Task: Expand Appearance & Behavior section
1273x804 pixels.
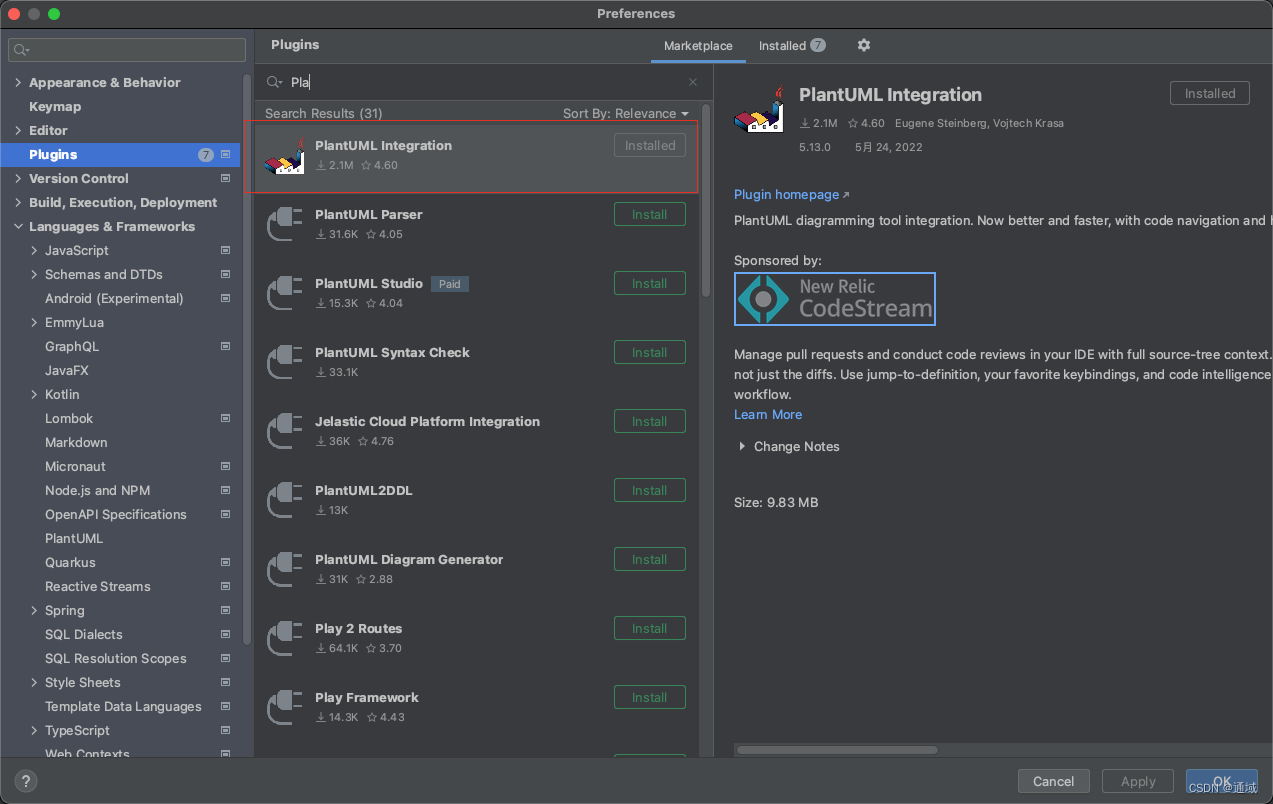Action: click(x=18, y=83)
